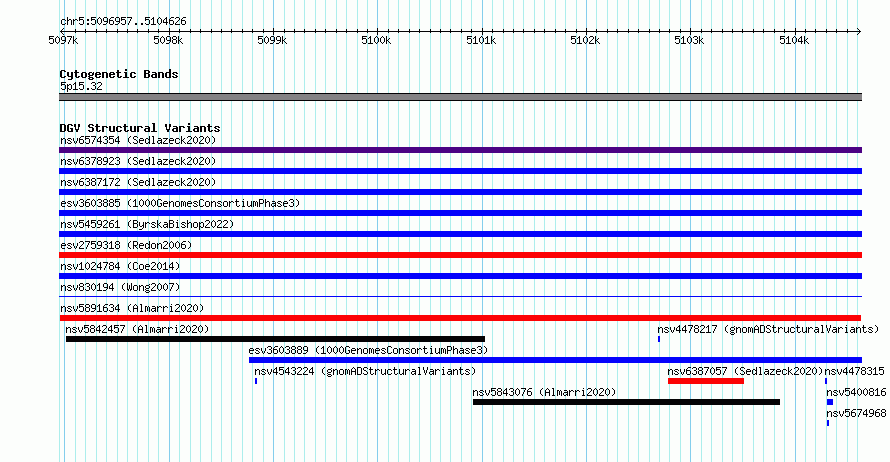Open nsv5843076 (Almarri2020) label

[x=544, y=392]
